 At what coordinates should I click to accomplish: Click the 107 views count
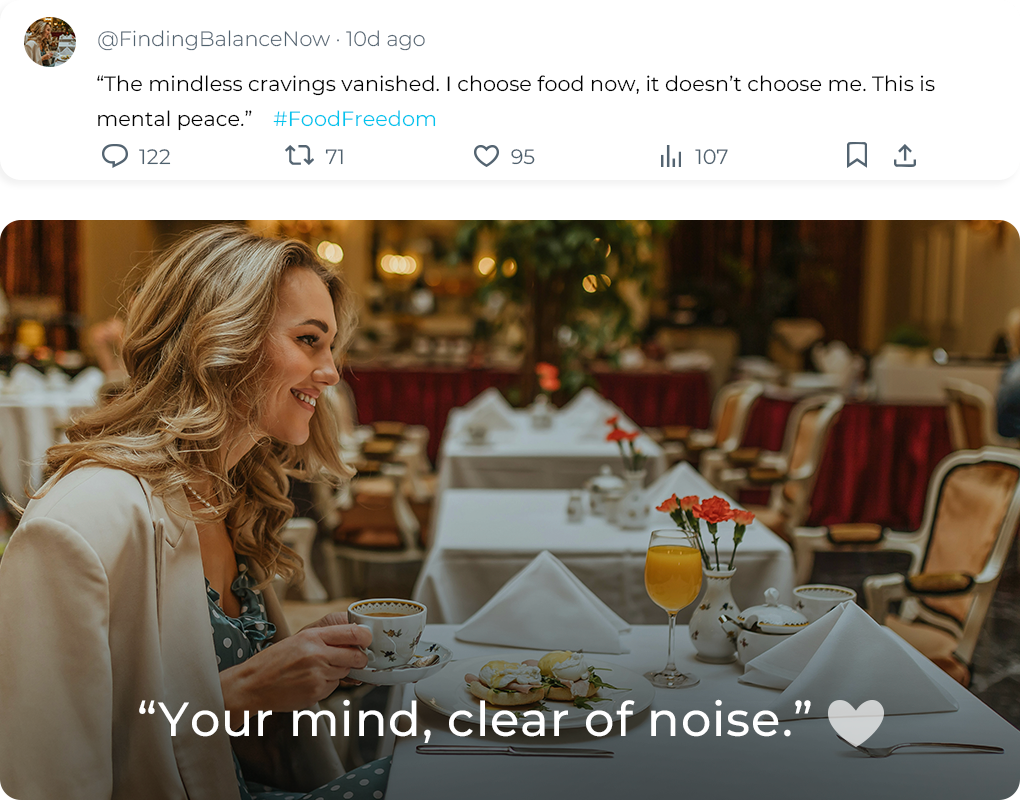pos(711,157)
